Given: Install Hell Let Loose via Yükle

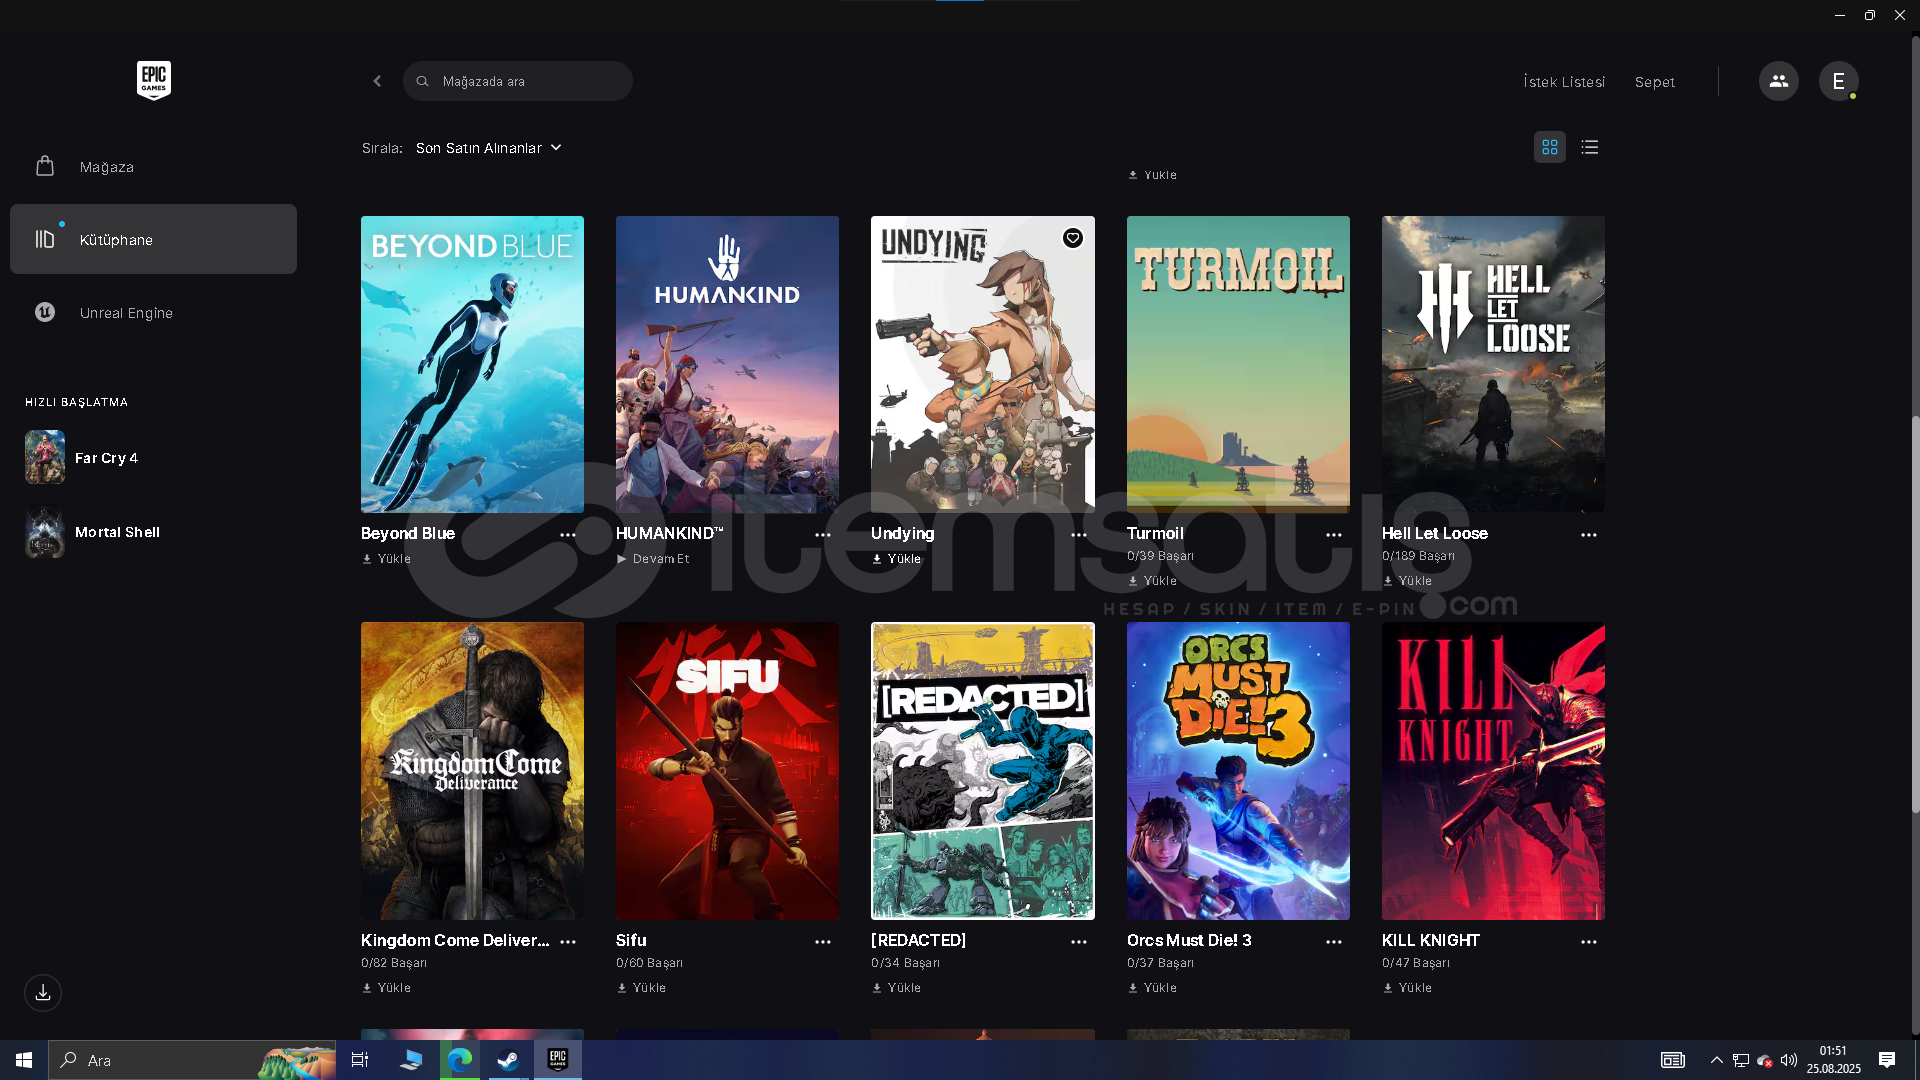Looking at the screenshot, I should [x=1407, y=581].
